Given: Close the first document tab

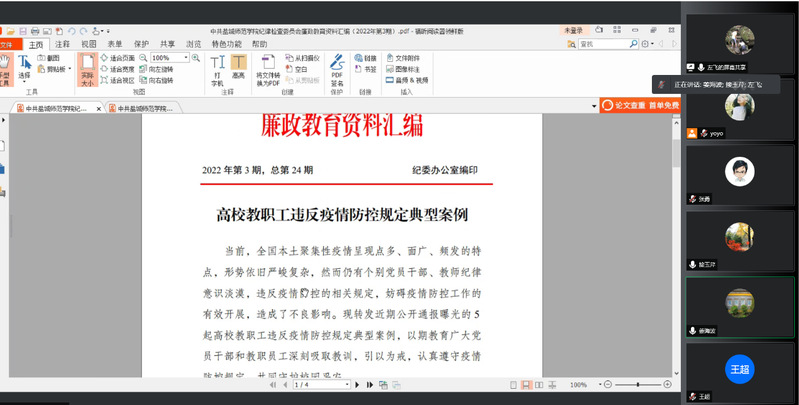Looking at the screenshot, I should 100,107.
